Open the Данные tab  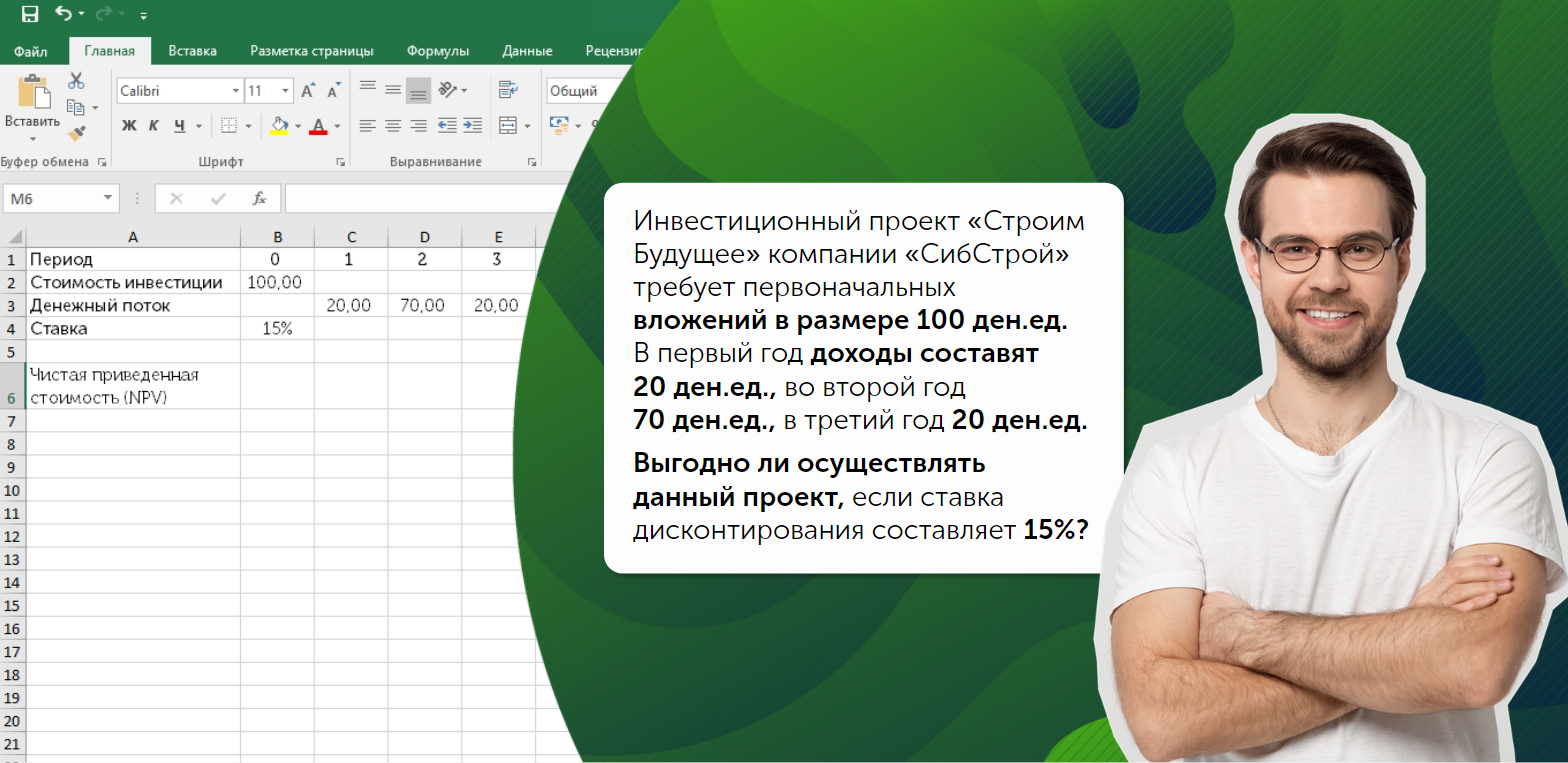(527, 51)
